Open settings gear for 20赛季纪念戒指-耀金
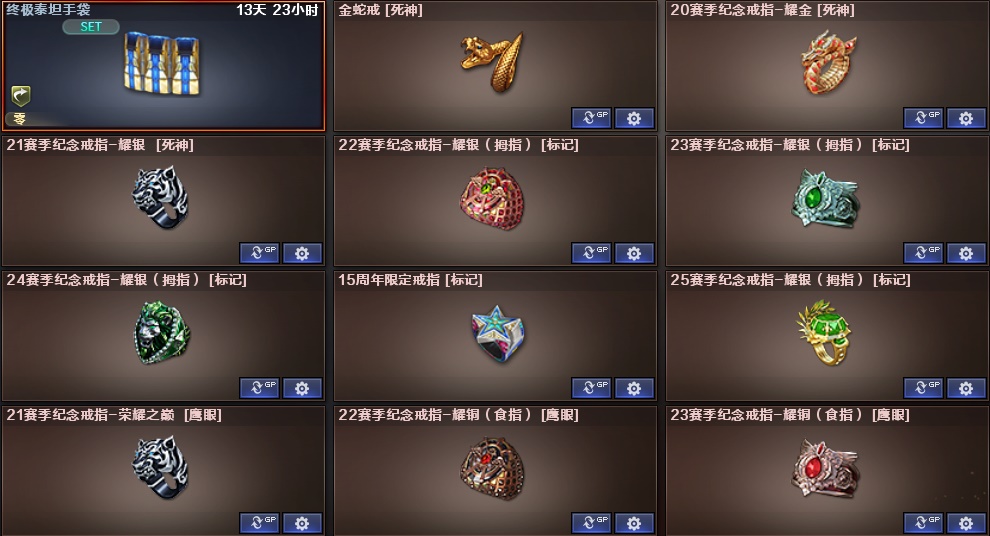This screenshot has height=536, width=990. [966, 118]
